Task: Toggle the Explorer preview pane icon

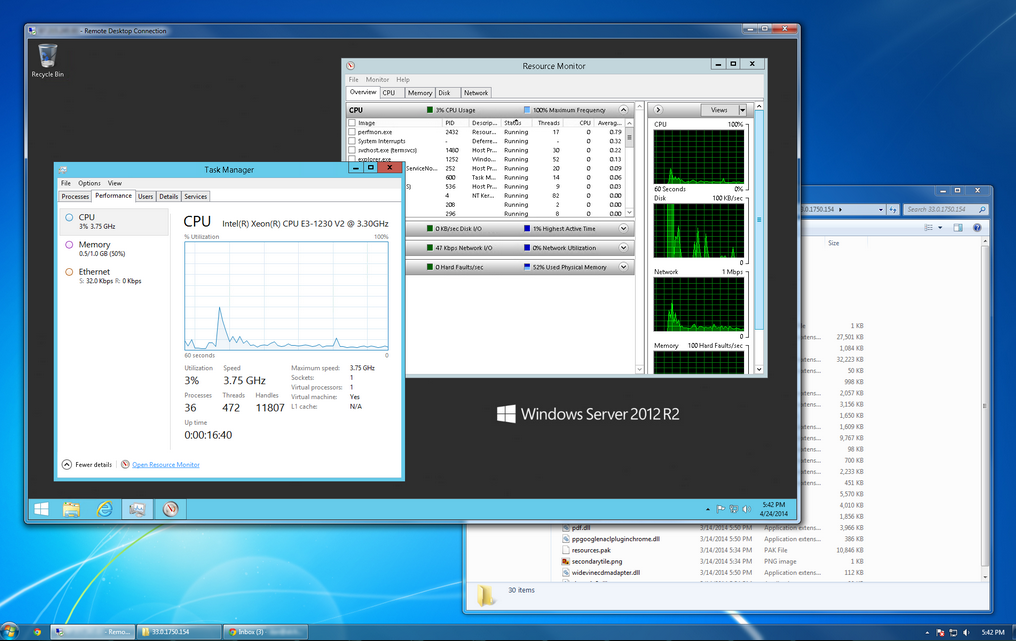Action: 958,227
